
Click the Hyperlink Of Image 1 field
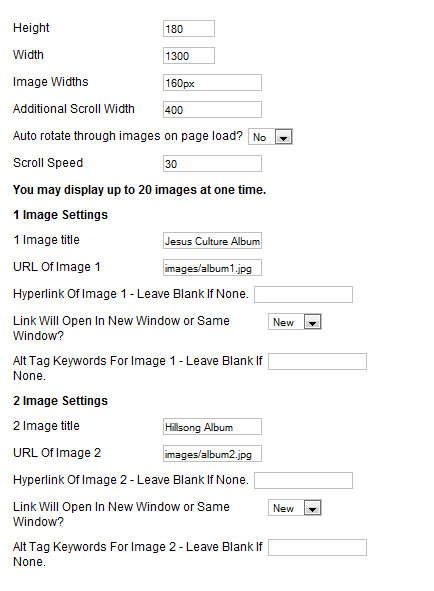[x=303, y=294]
